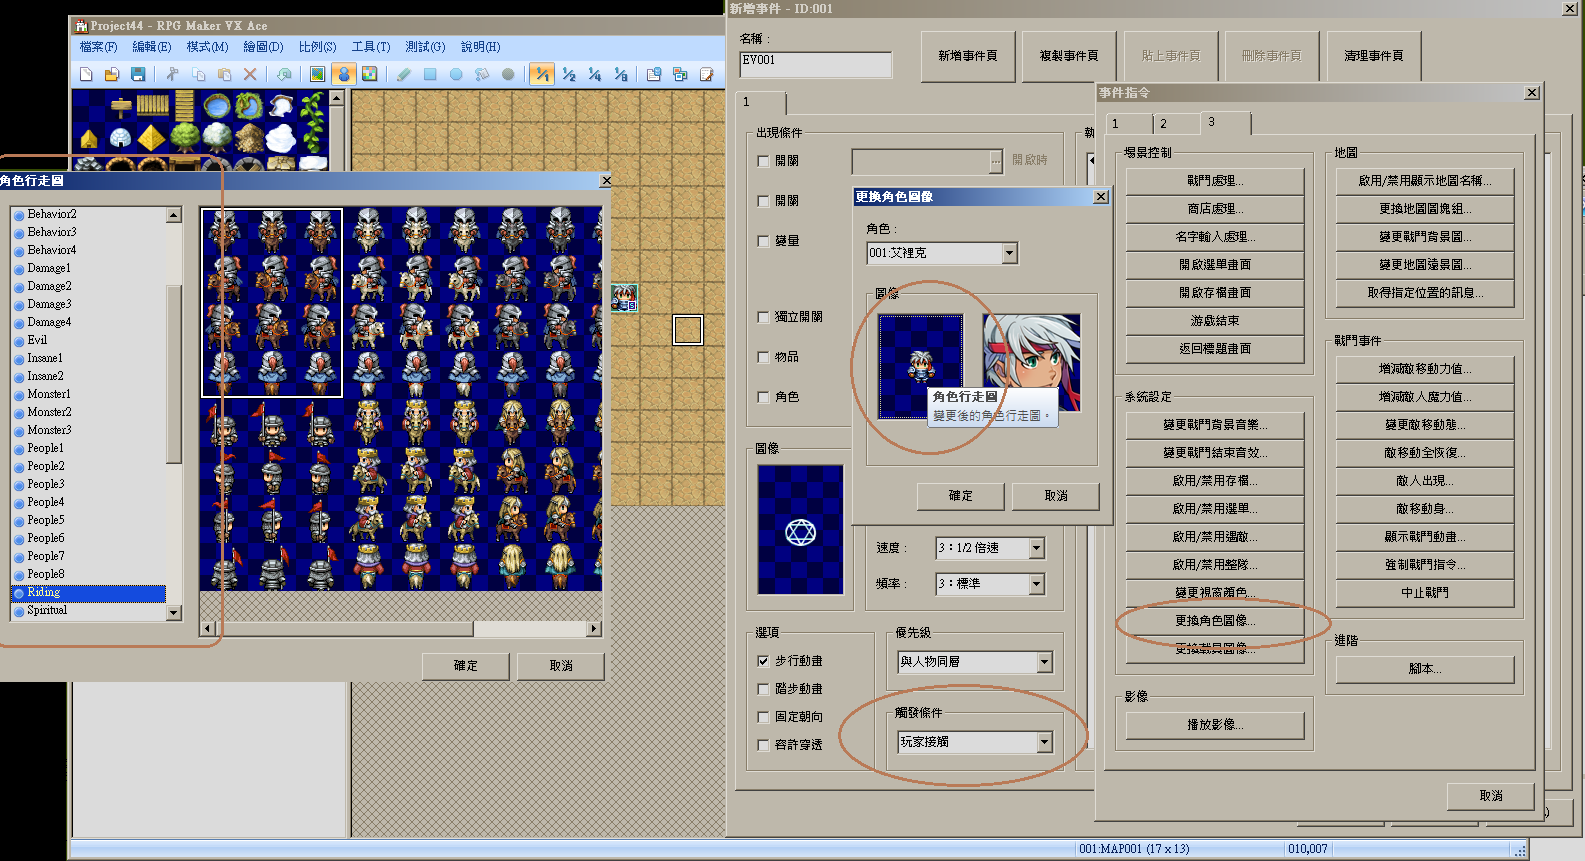Click 確定 in the 角色行走圖 dialog
This screenshot has width=1585, height=861.
coord(466,666)
